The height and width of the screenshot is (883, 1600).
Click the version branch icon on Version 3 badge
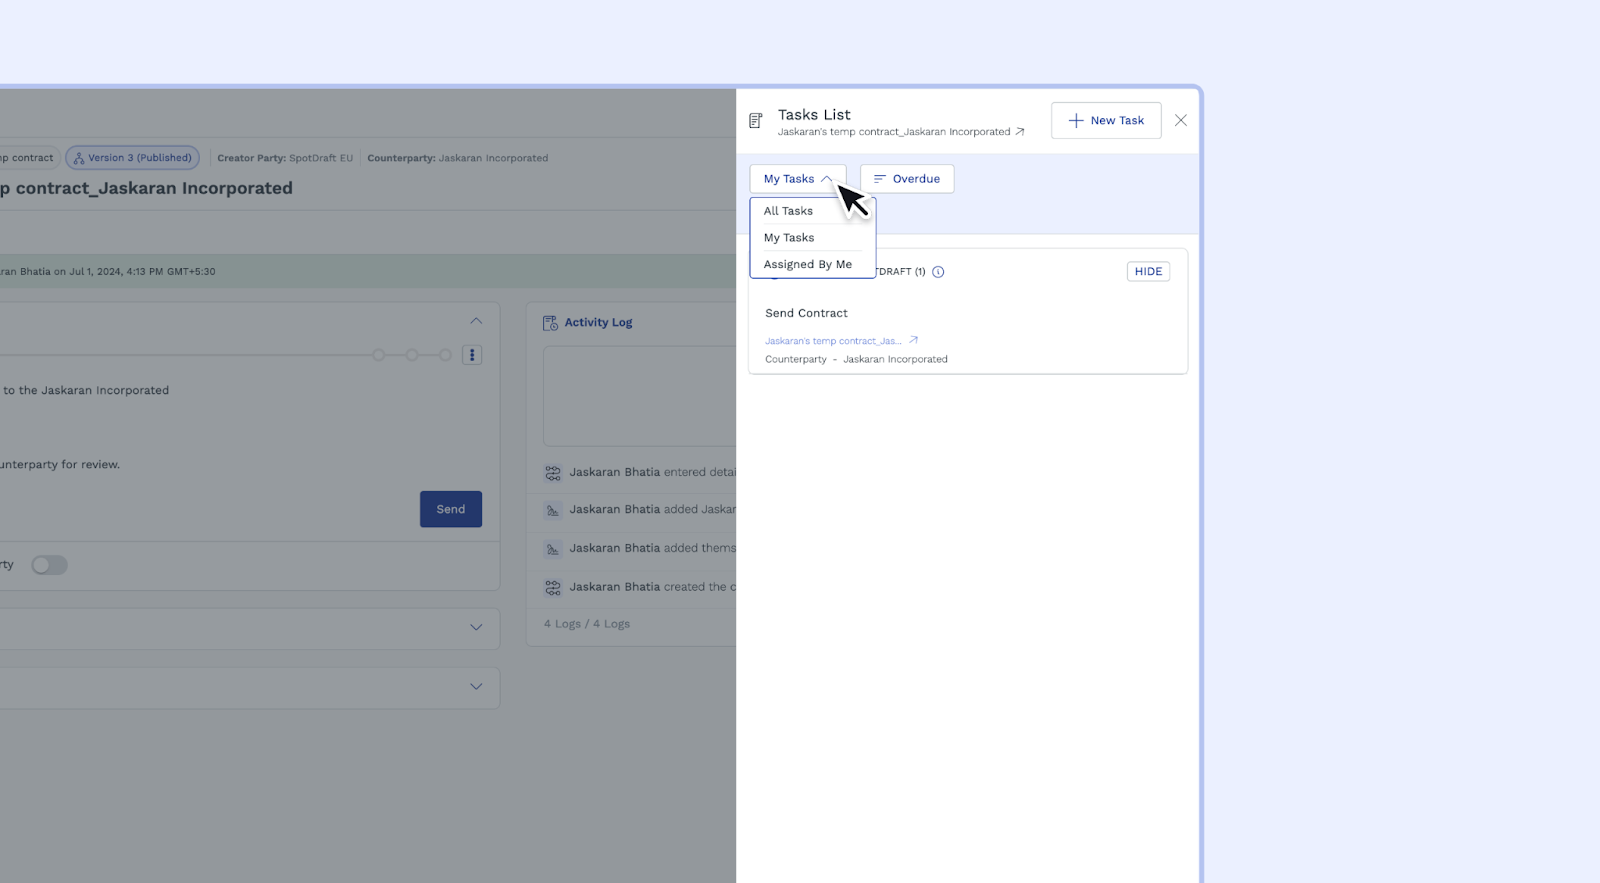79,158
